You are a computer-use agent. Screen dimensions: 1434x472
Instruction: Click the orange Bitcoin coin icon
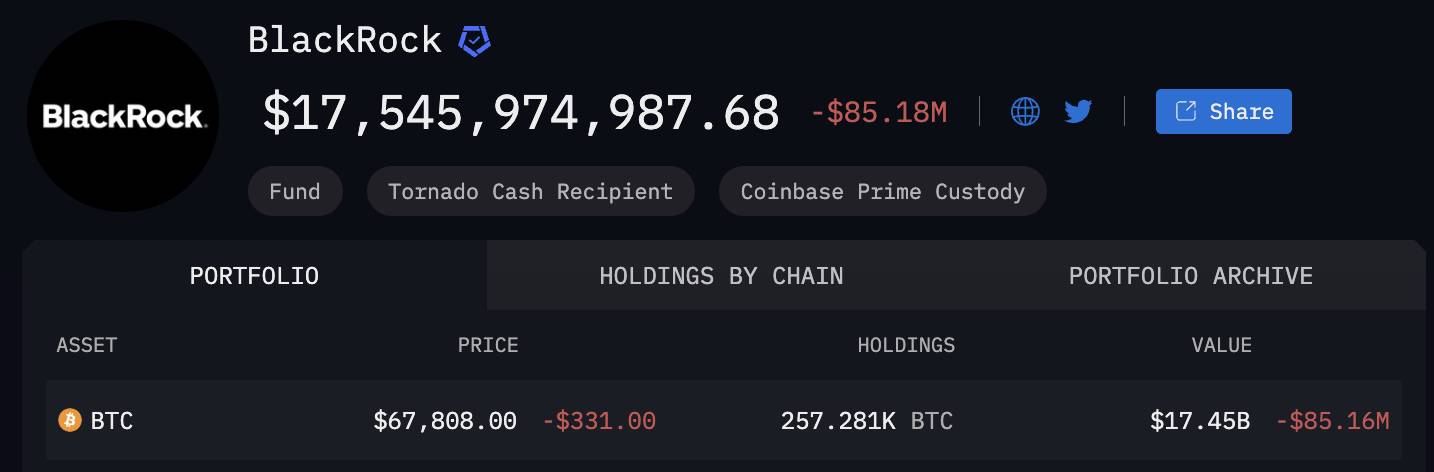click(x=69, y=420)
